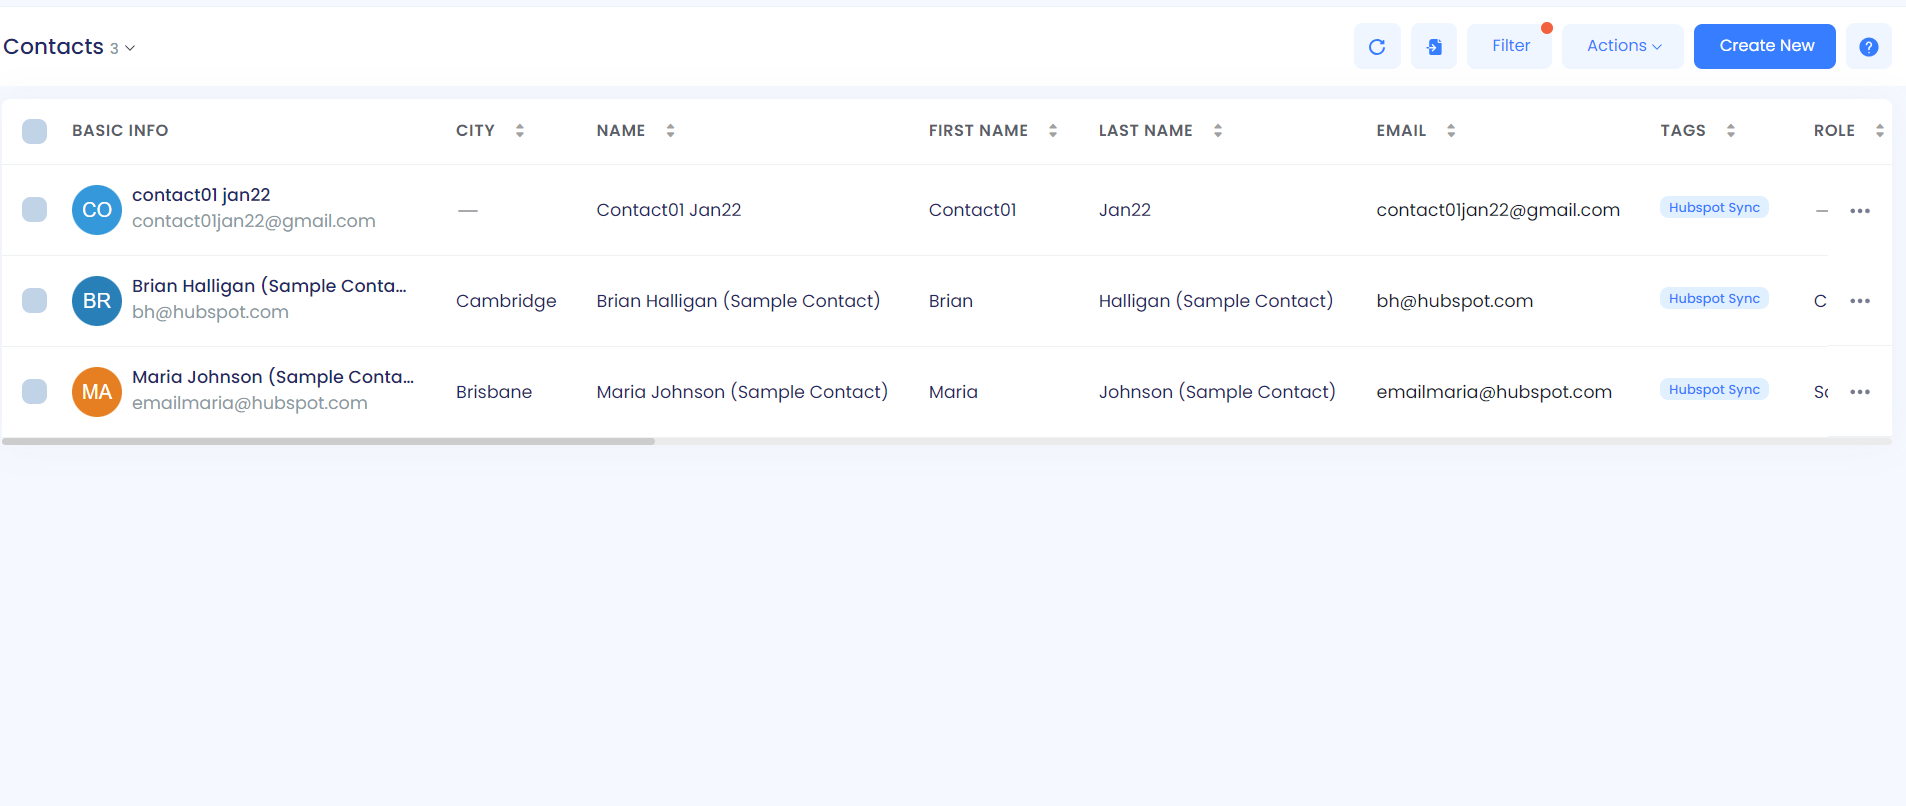Click the horizontal table scrollbar

(328, 441)
